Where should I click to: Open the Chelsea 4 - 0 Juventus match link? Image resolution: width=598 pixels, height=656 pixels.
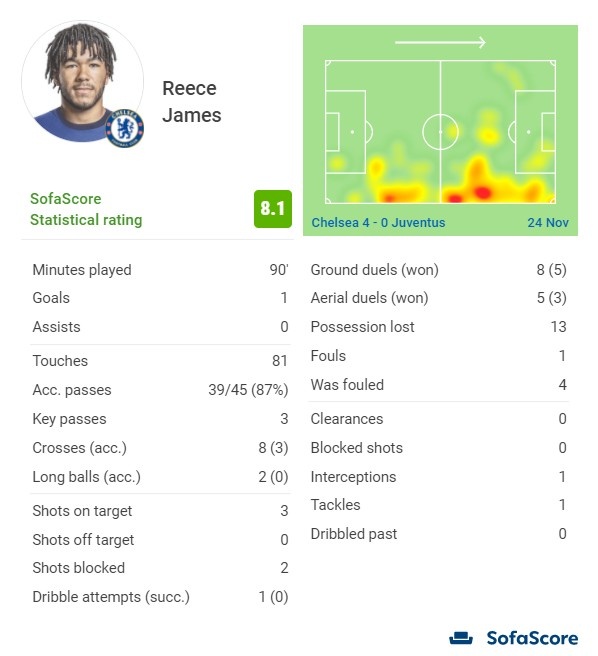click(378, 222)
